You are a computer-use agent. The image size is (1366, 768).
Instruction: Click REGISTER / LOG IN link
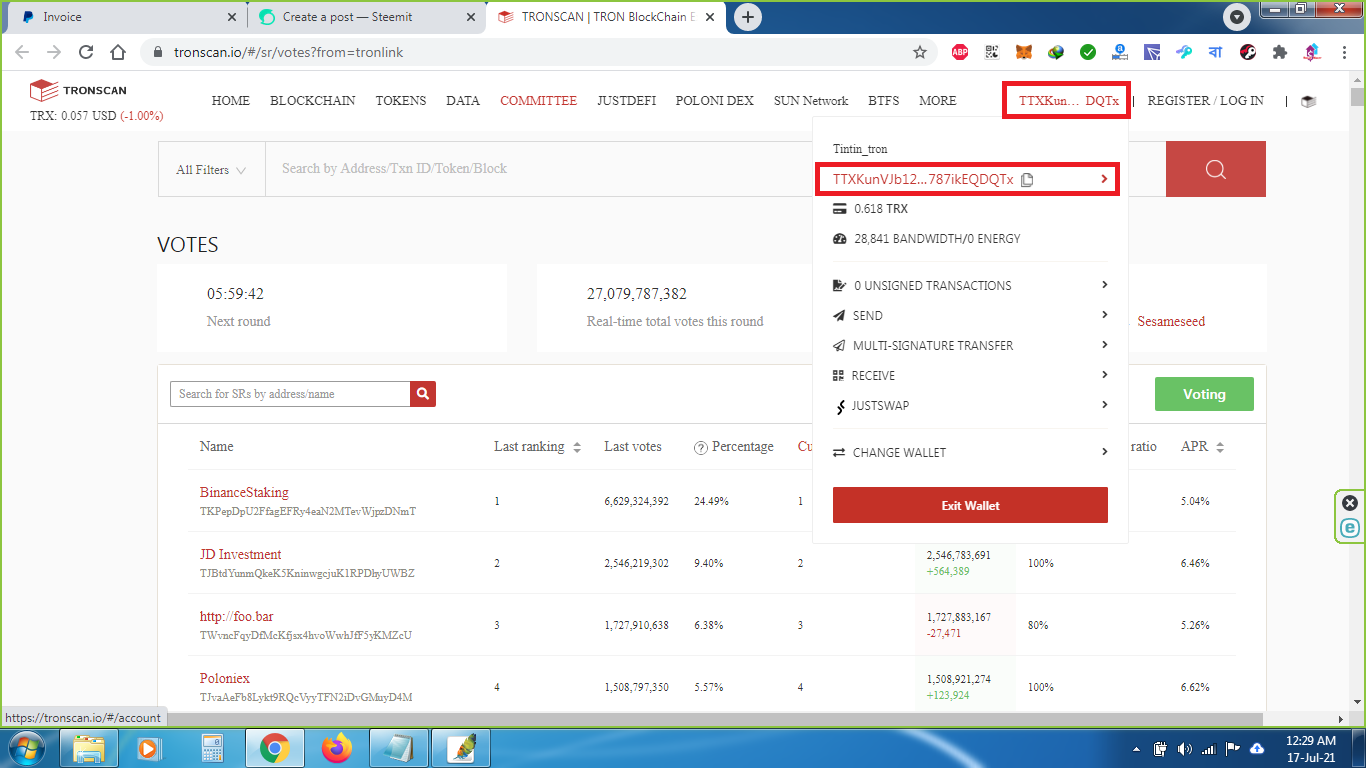[x=1205, y=101]
